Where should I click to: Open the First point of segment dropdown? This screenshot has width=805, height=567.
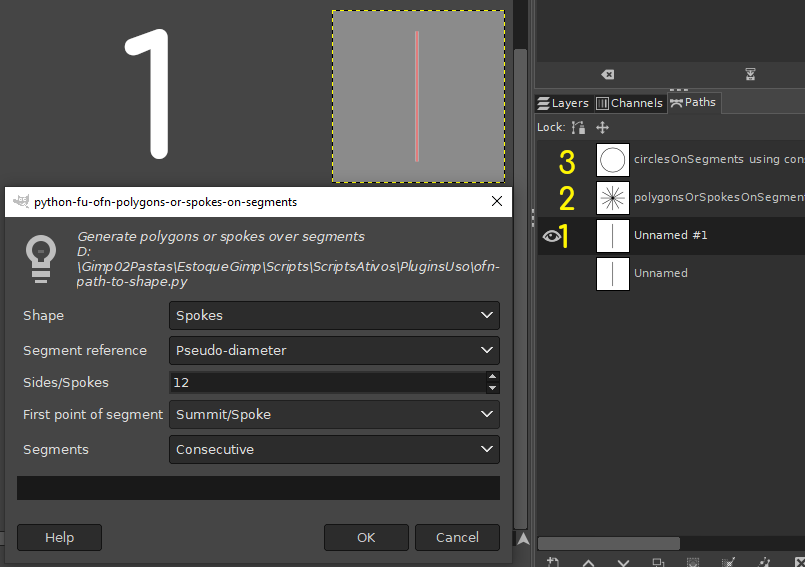click(x=334, y=414)
